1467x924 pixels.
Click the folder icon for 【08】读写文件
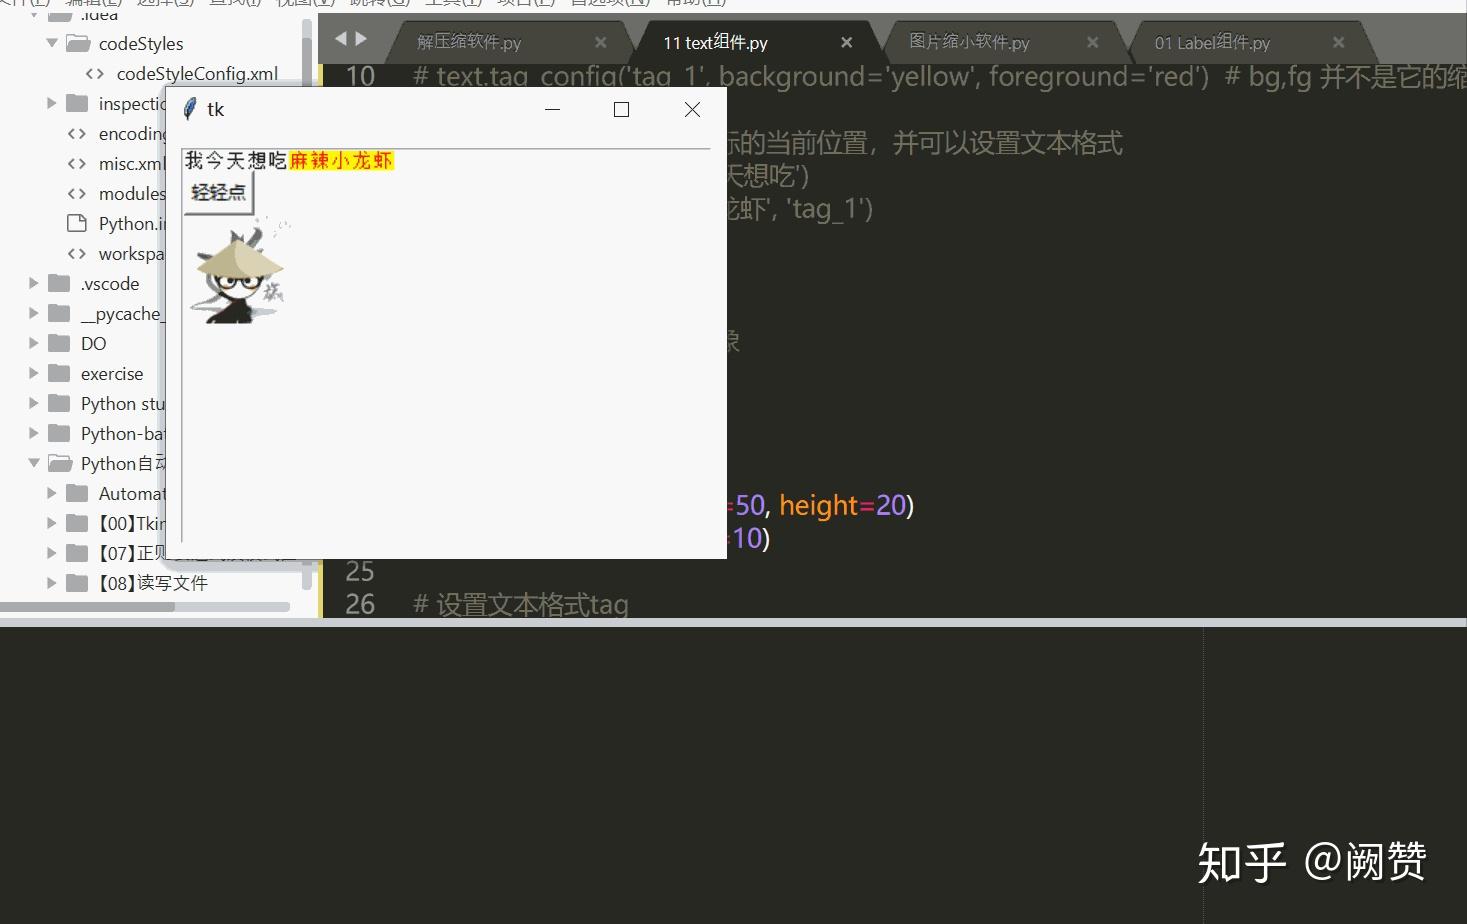pyautogui.click(x=76, y=582)
